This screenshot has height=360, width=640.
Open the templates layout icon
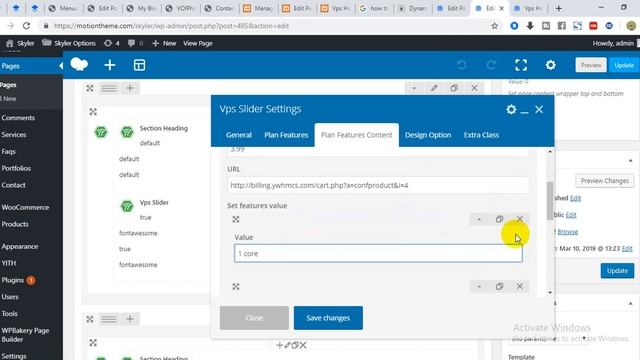139,65
